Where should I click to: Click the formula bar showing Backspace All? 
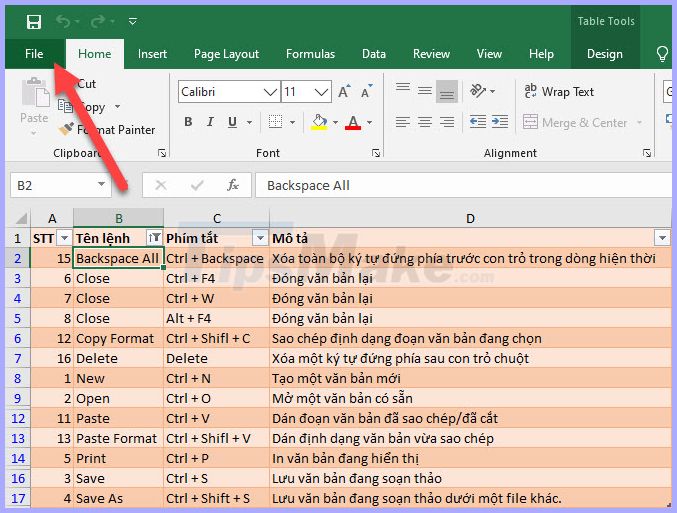coord(463,186)
